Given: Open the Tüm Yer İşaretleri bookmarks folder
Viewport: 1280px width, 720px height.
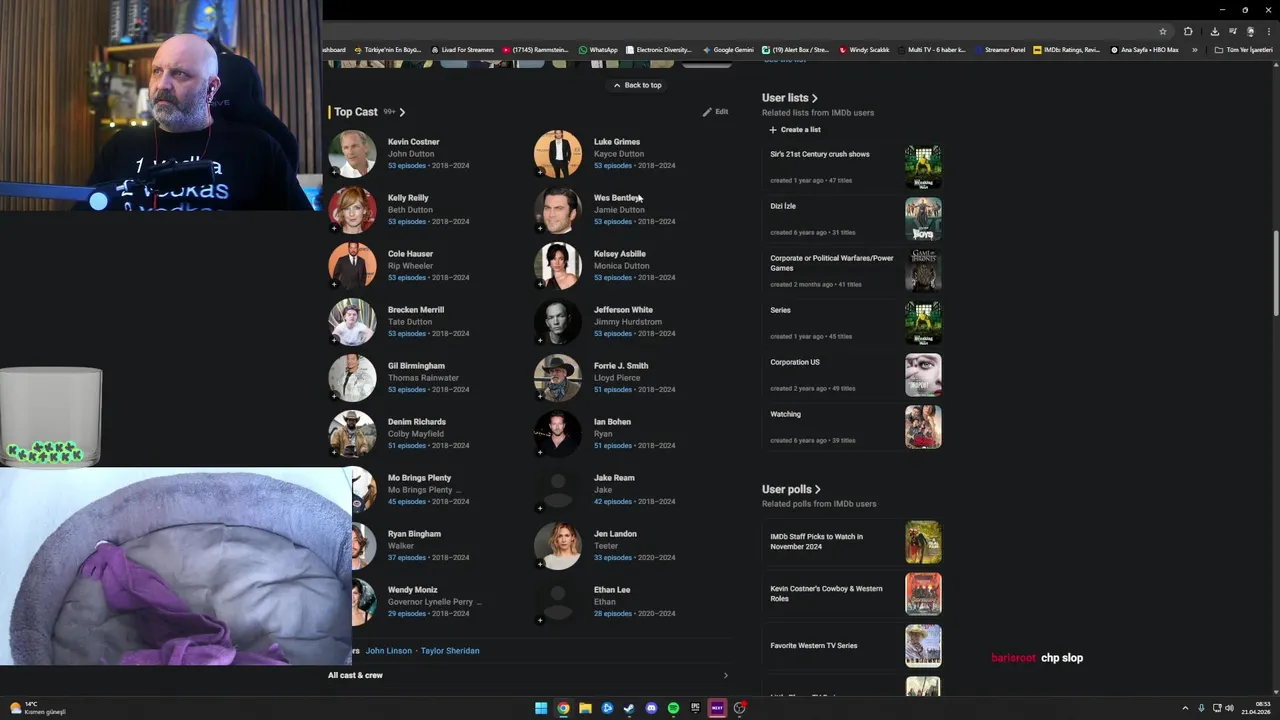Looking at the screenshot, I should coord(1243,49).
